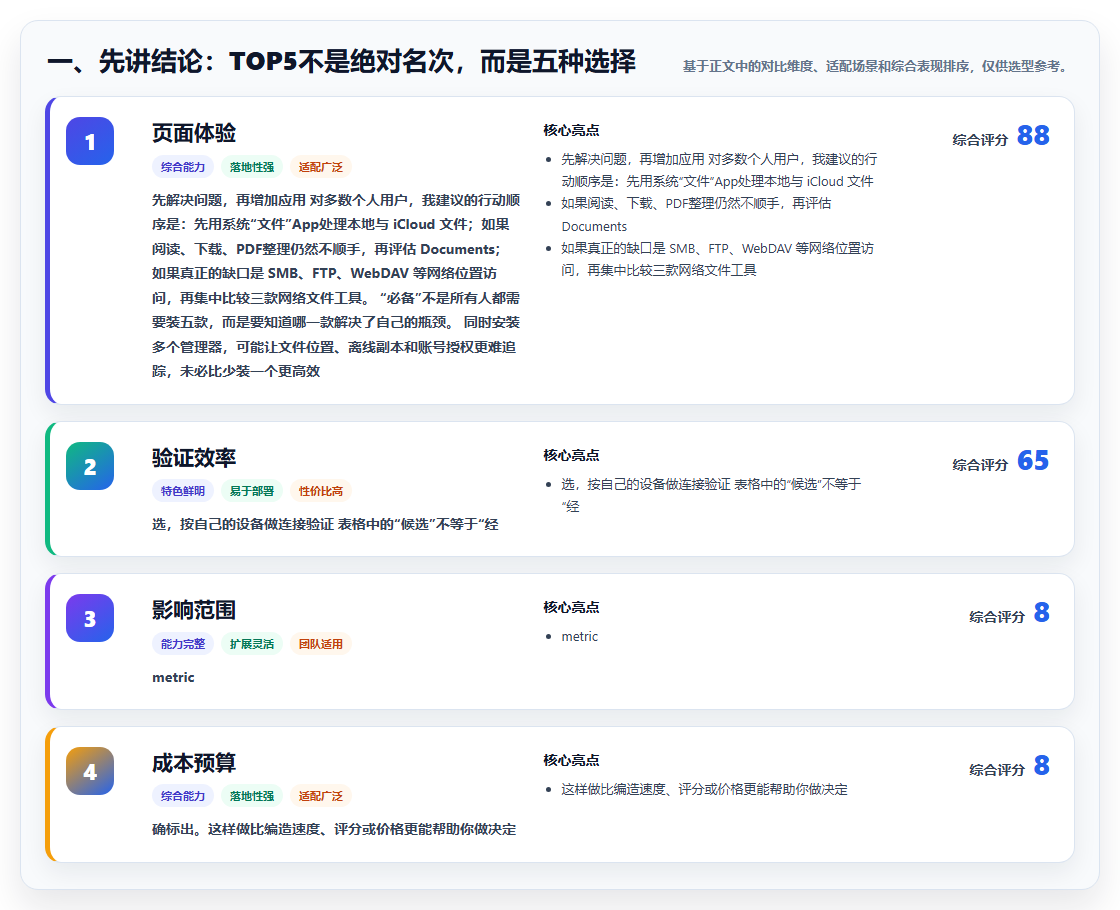
Task: Click the 易于部署 tag
Action: (x=251, y=491)
